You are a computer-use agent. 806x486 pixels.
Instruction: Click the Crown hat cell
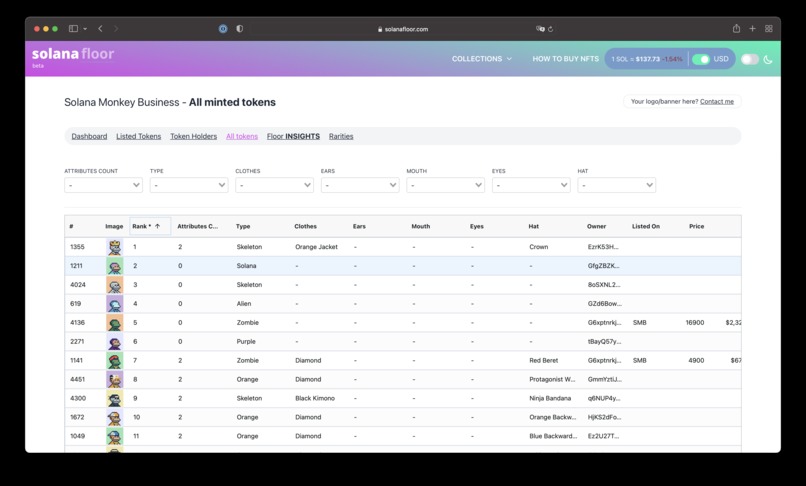click(539, 247)
